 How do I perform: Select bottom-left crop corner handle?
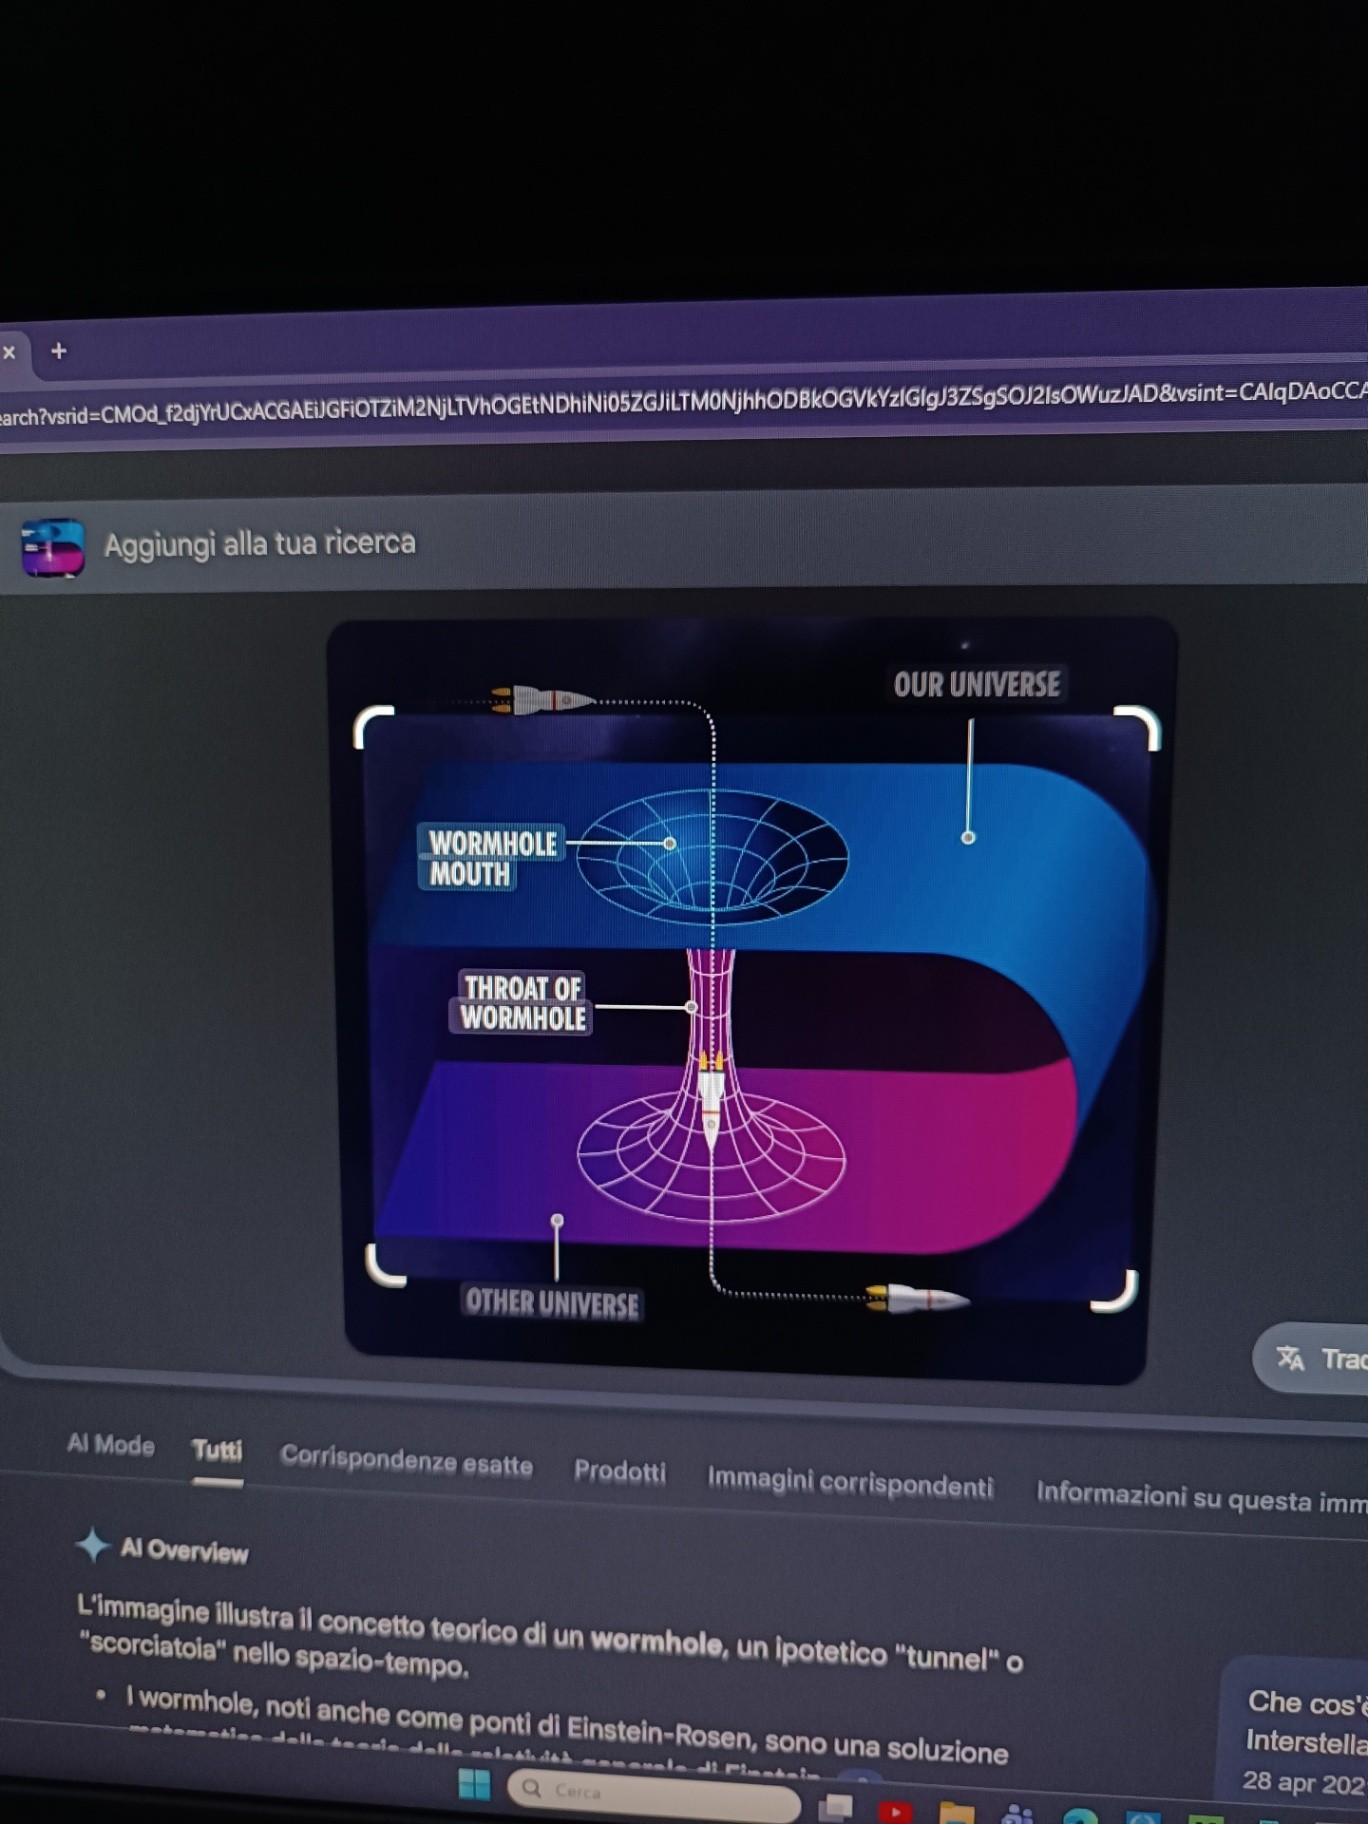tap(385, 1265)
